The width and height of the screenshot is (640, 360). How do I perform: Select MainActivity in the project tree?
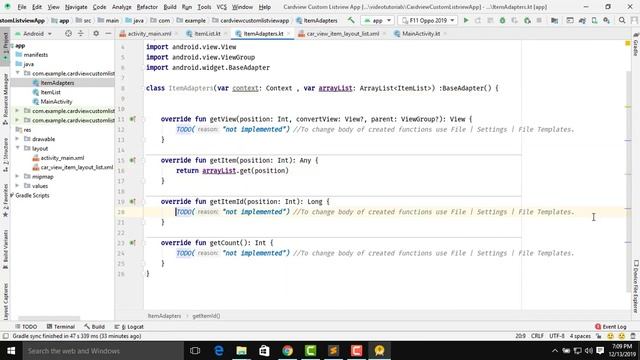[56, 101]
